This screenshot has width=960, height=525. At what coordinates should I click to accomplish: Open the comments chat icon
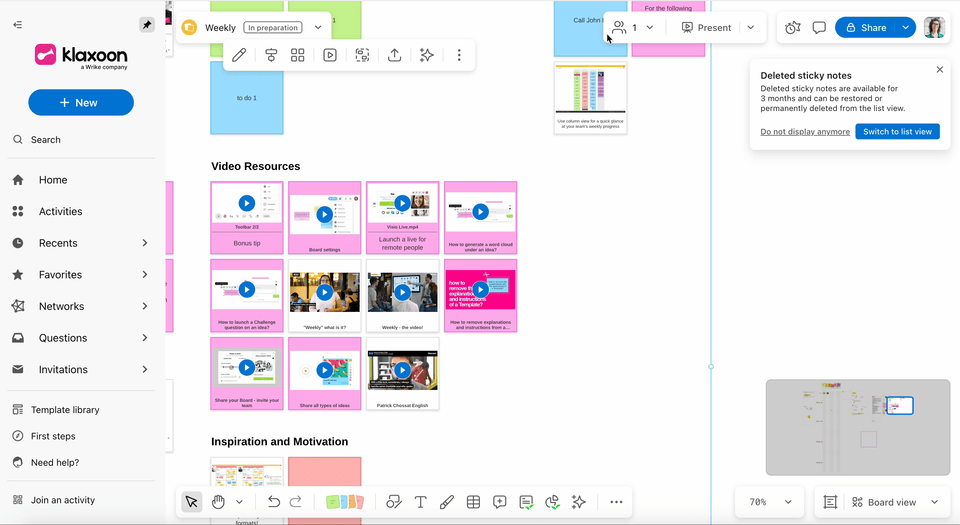(819, 28)
